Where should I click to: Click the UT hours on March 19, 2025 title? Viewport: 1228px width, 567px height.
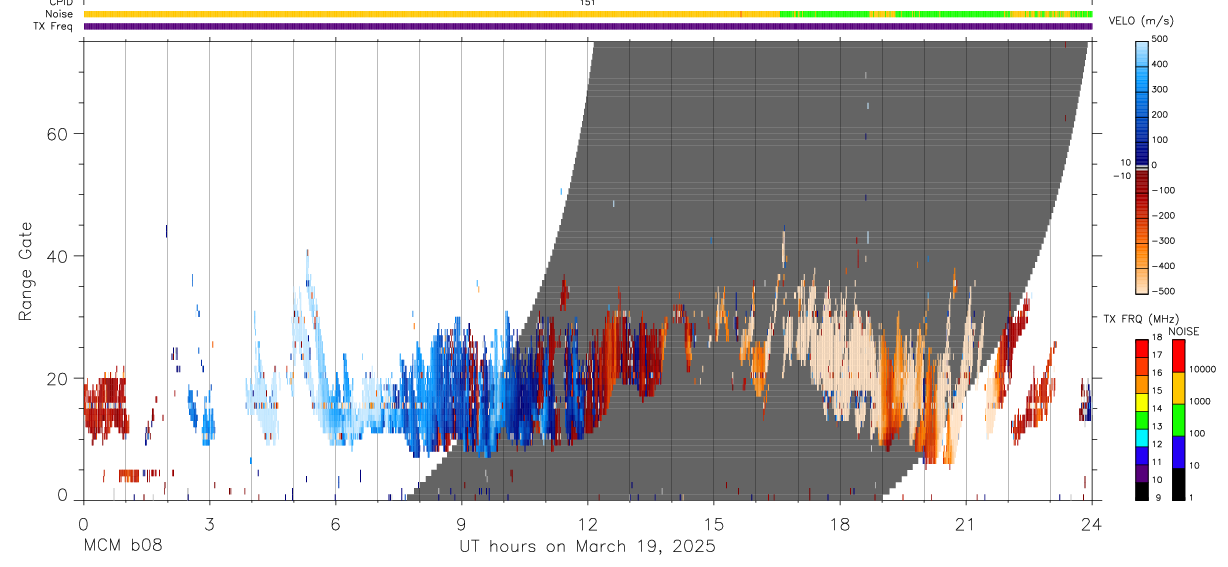tap(587, 548)
